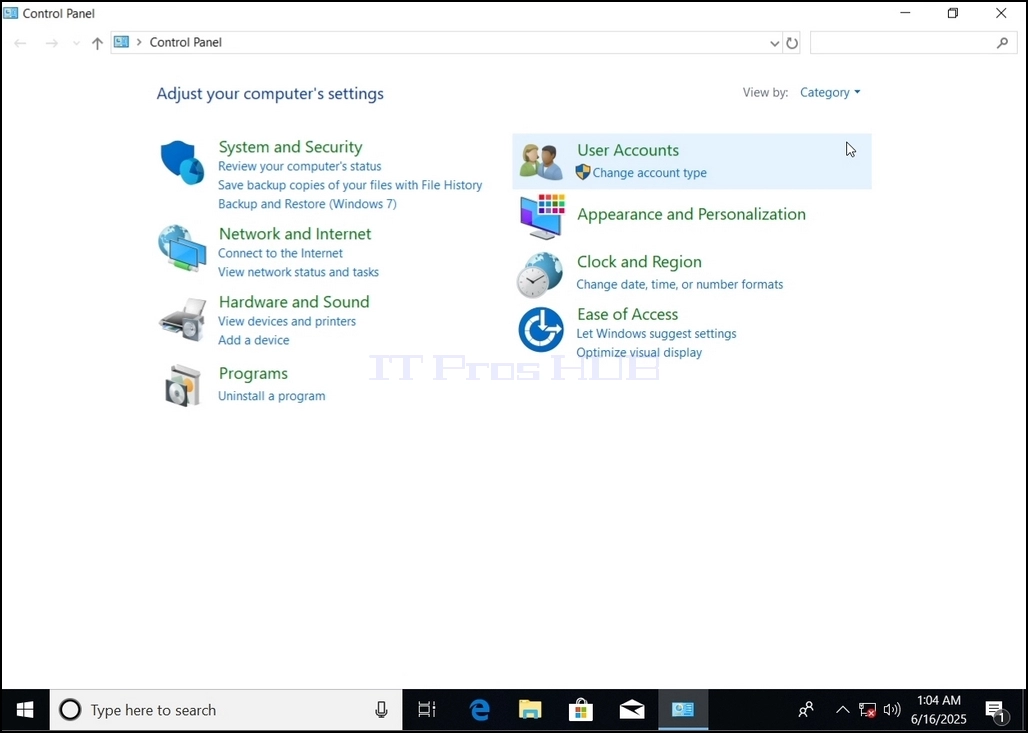The height and width of the screenshot is (733, 1028).
Task: Click the Network and Internet globe icon
Action: tap(182, 248)
